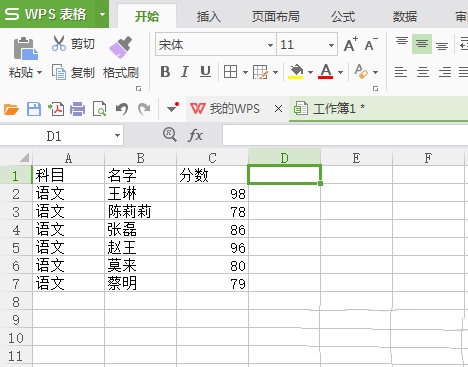Increase font size with A+ icon
468x367 pixels.
point(350,44)
